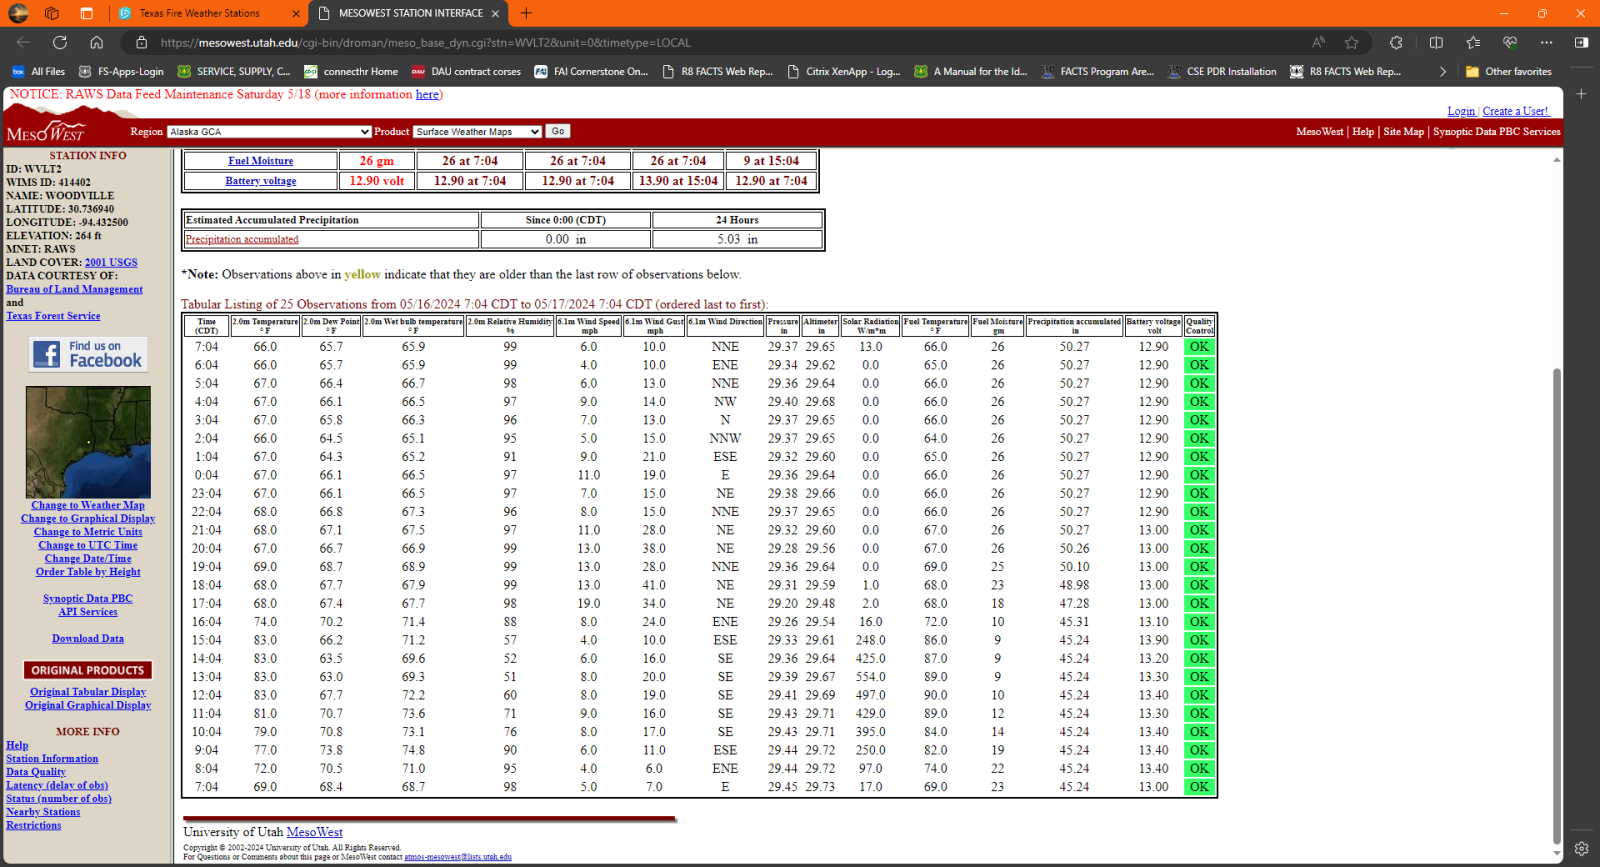Open the Battery voltage link

[261, 181]
